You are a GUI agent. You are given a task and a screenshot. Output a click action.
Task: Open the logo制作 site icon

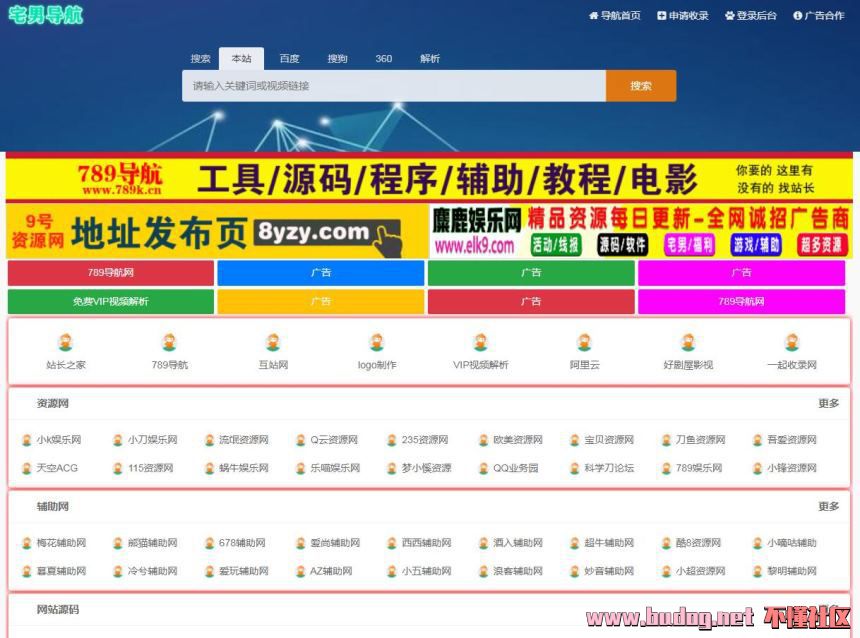(377, 343)
